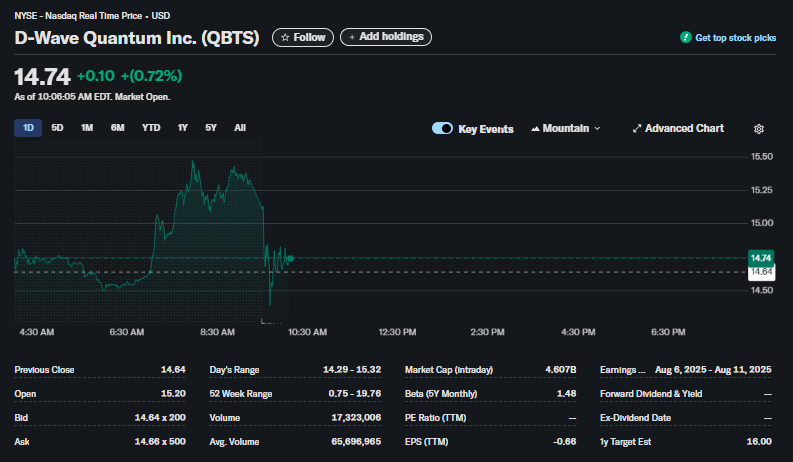793x462 pixels.
Task: Select the YTD range tab
Action: tap(151, 128)
